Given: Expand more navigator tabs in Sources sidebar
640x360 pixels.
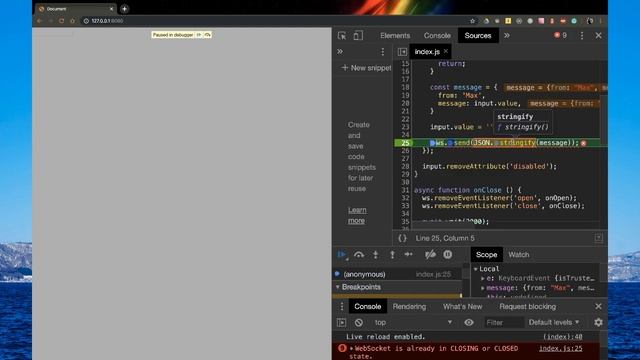Looking at the screenshot, I should point(340,51).
